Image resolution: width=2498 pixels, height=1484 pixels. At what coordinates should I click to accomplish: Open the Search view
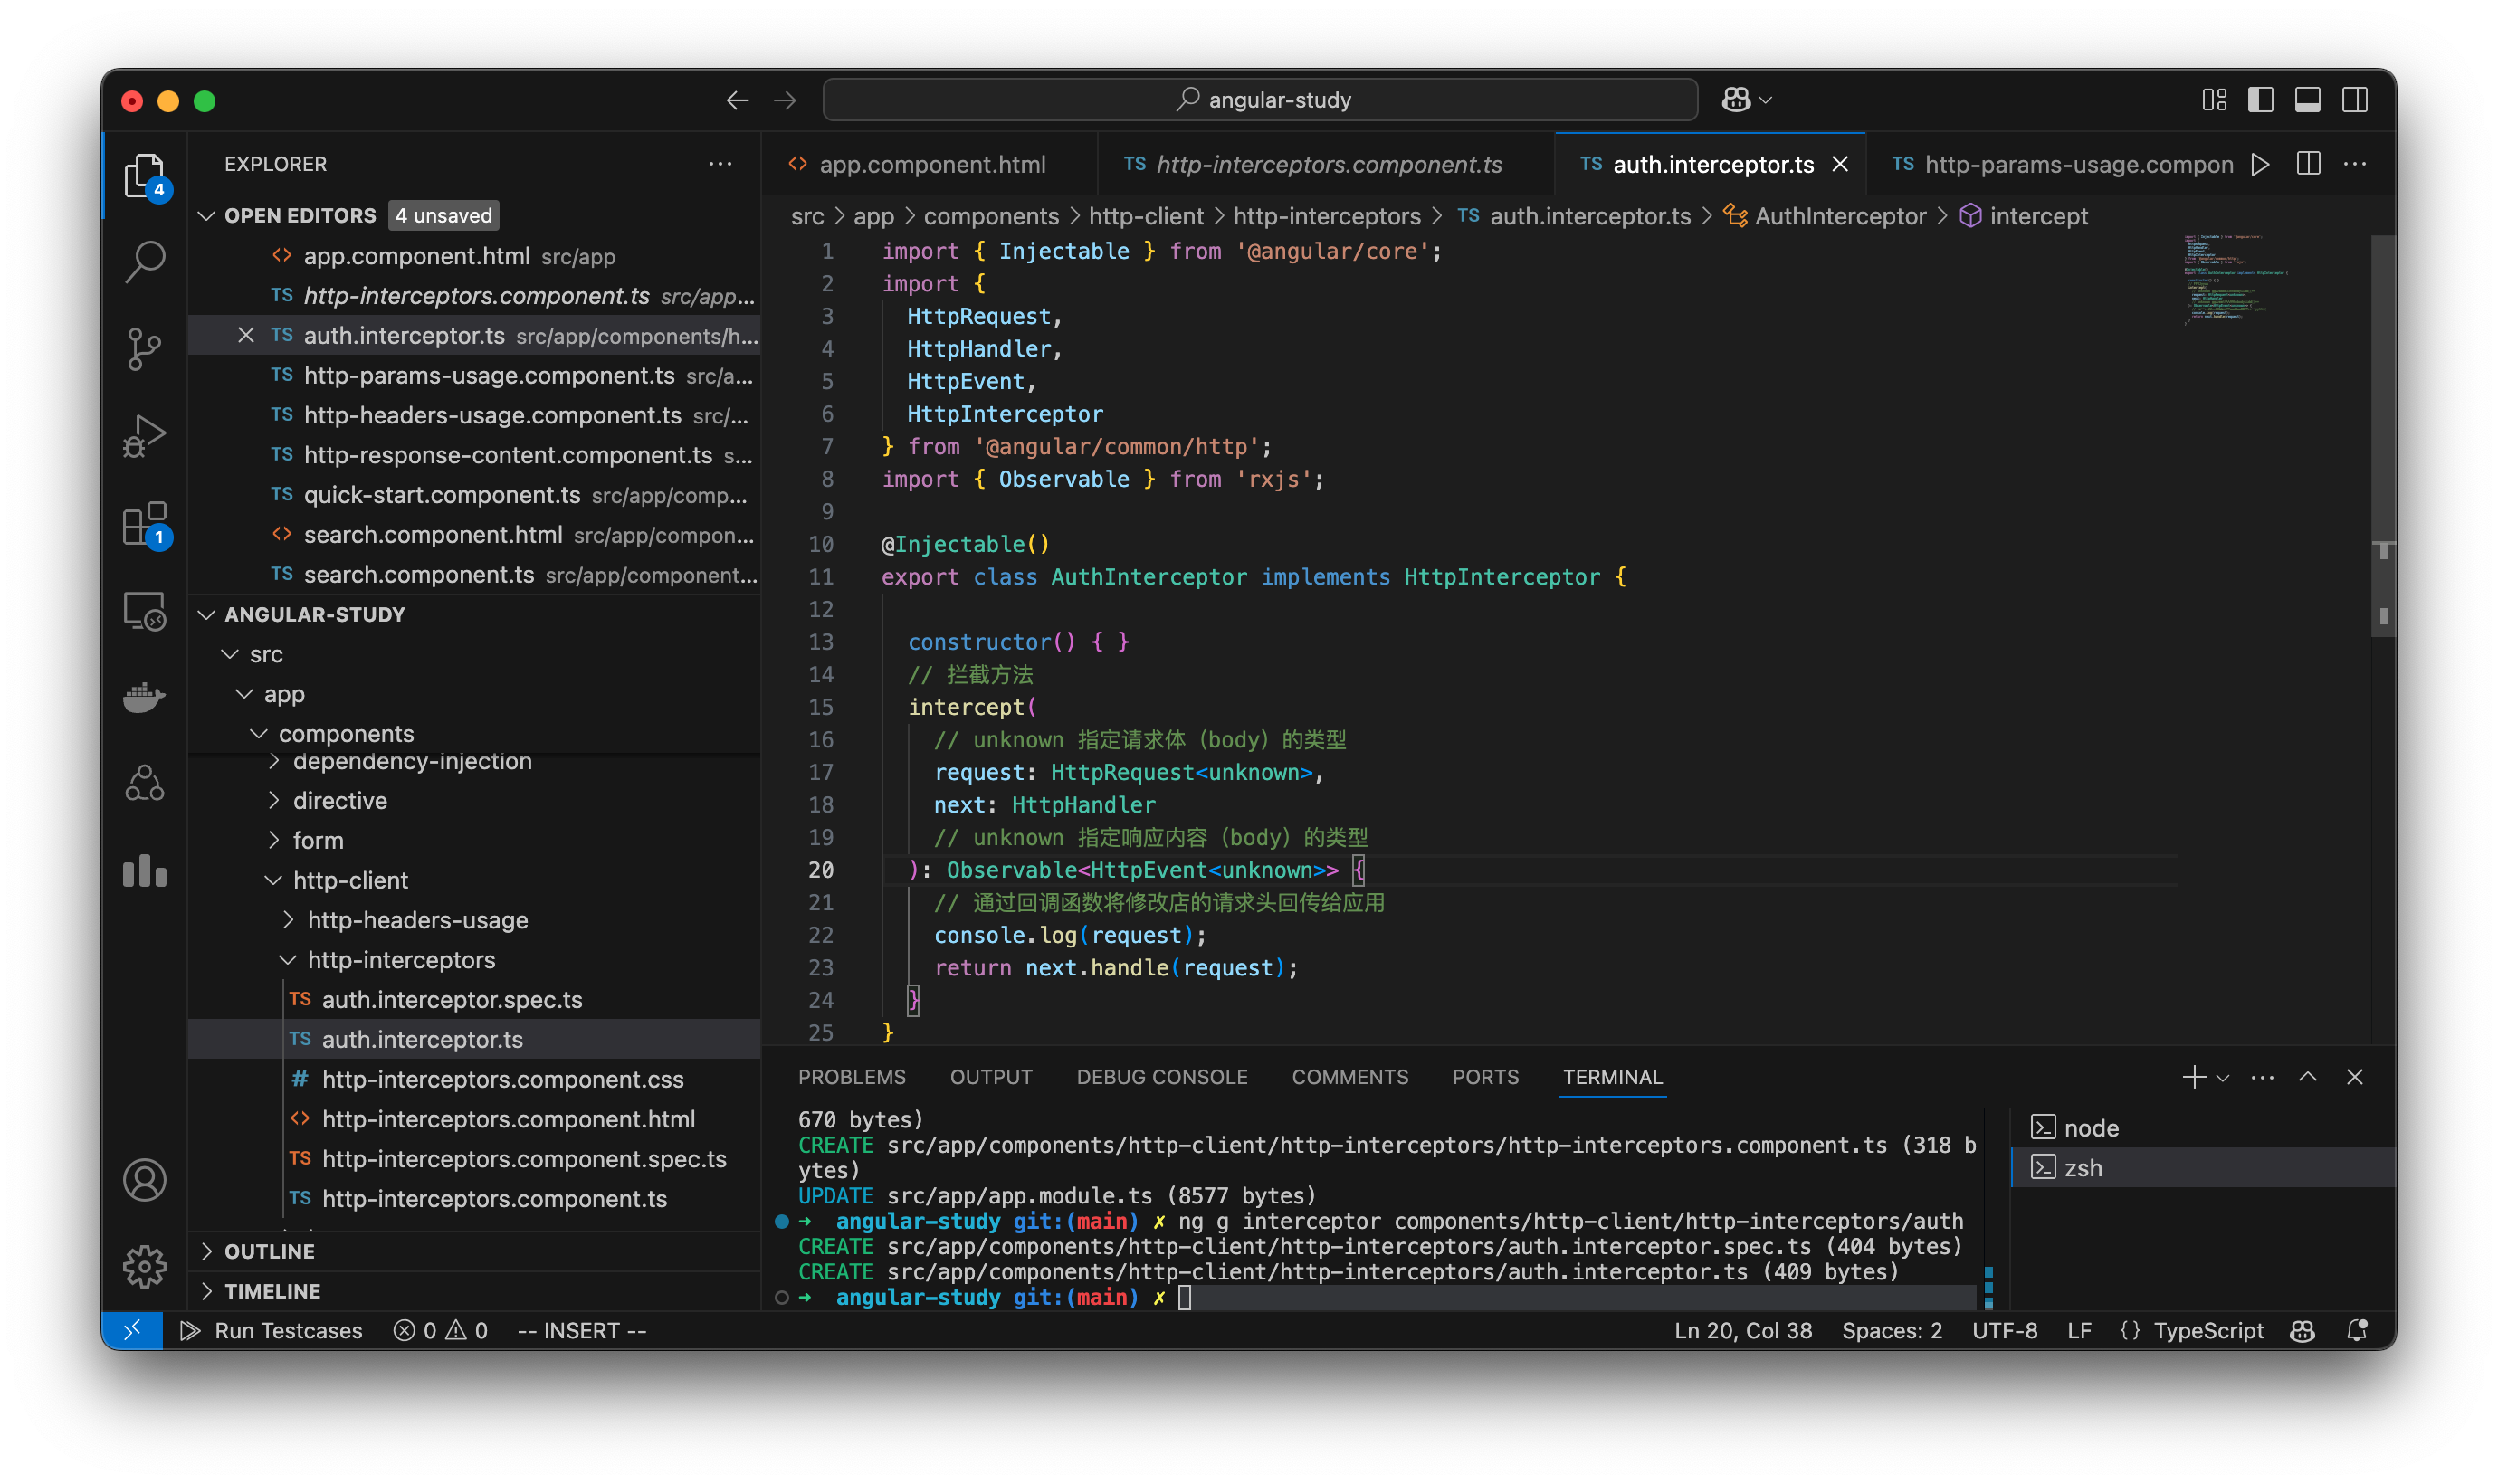point(144,261)
